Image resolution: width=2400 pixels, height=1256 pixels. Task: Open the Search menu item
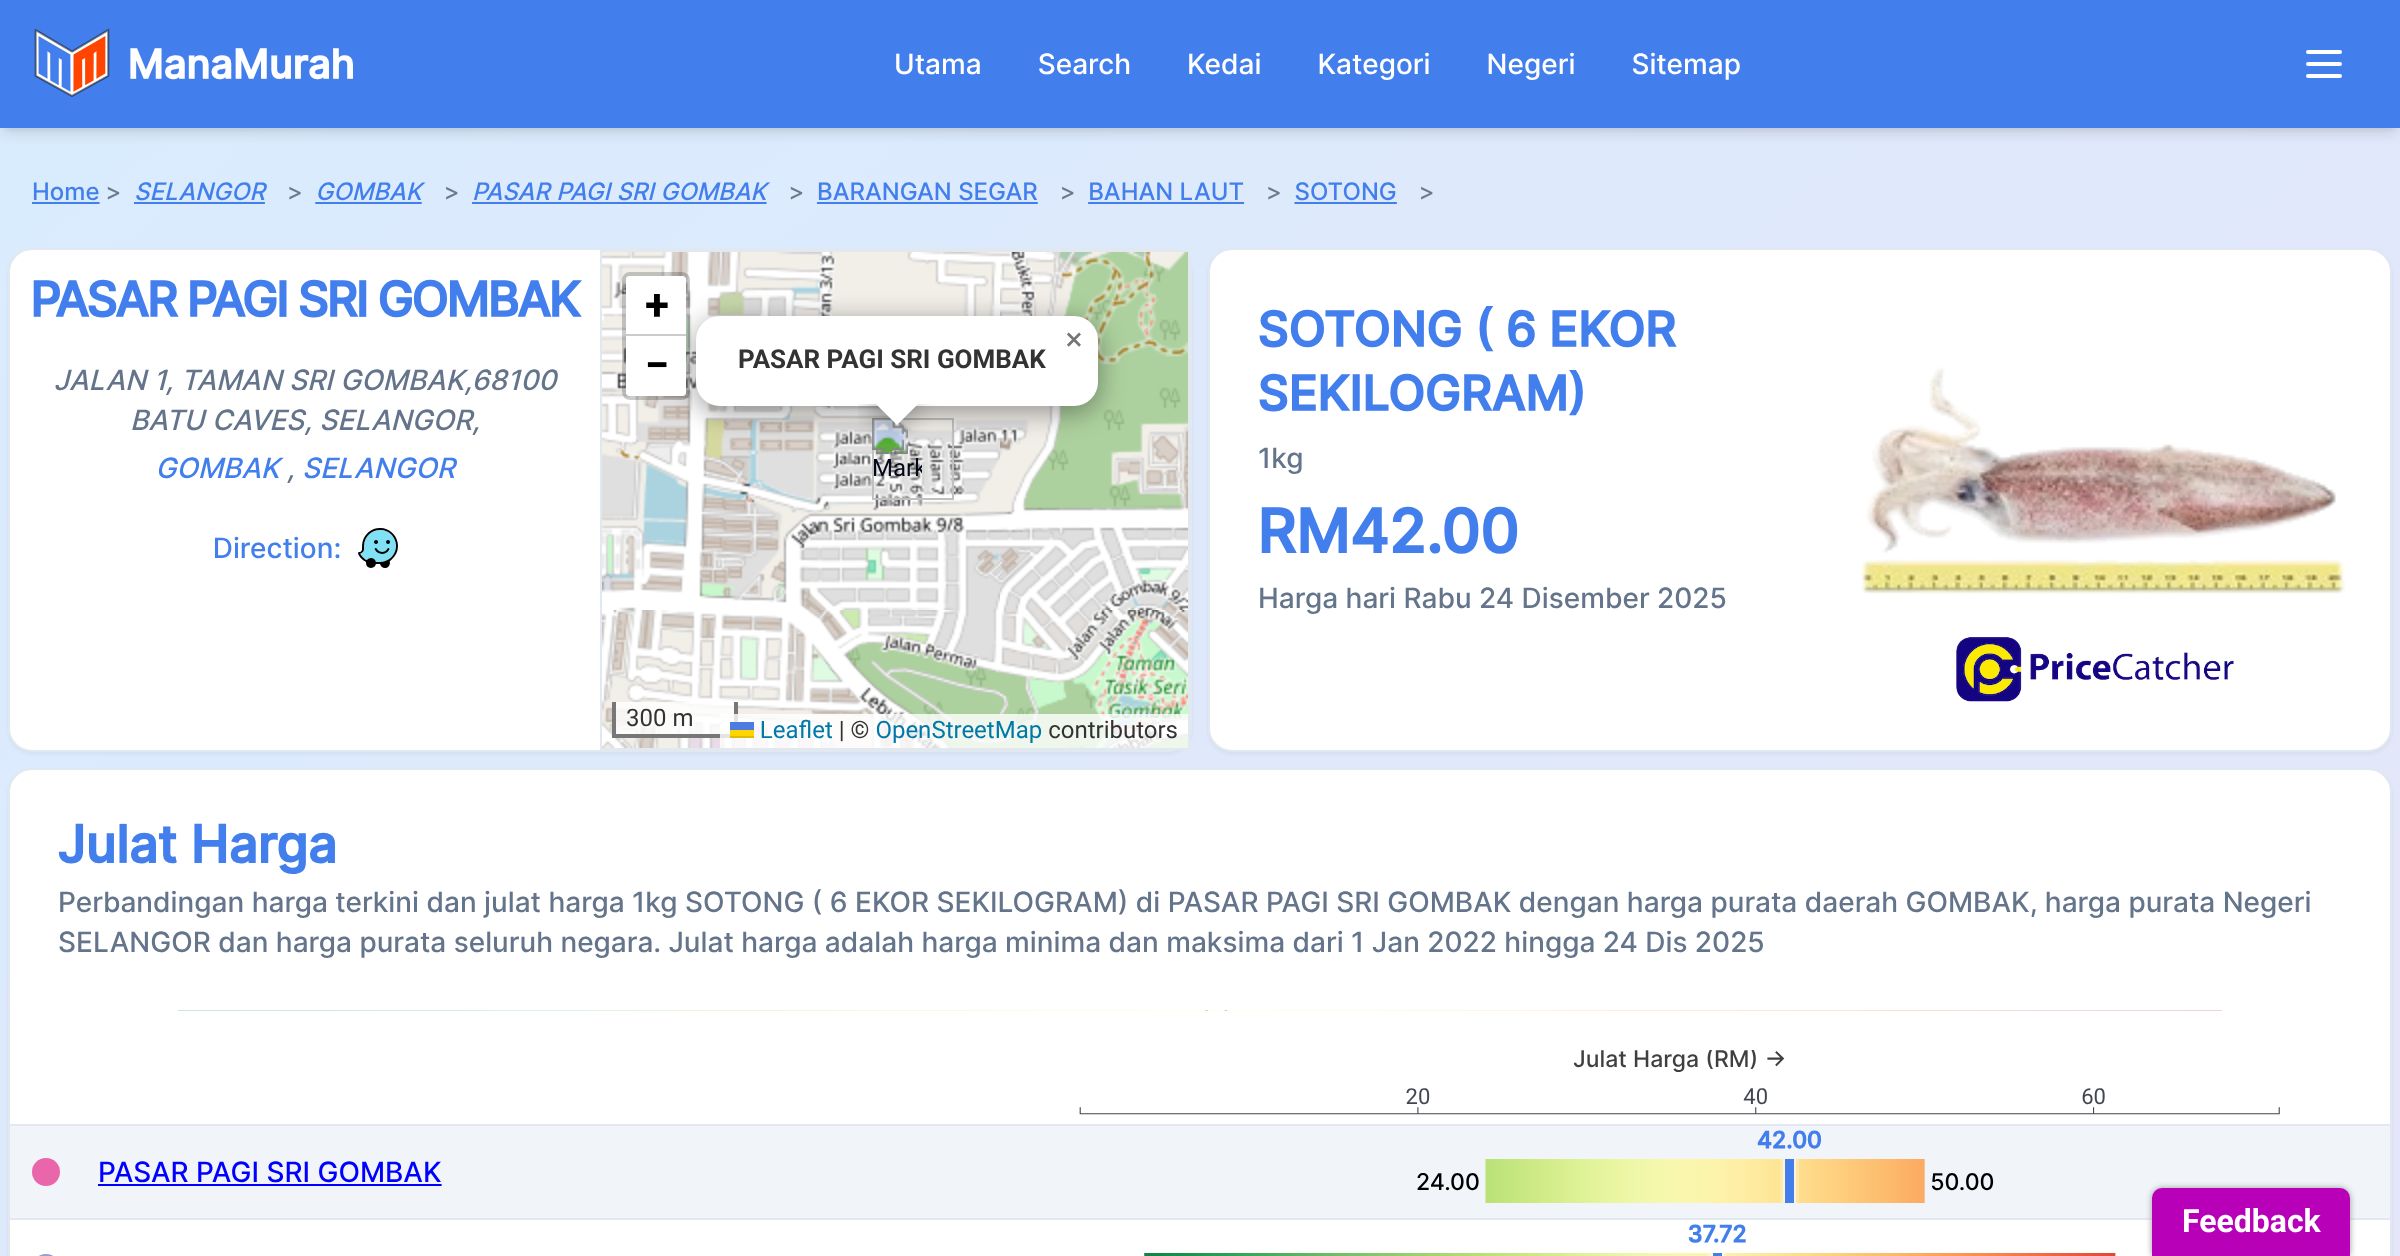tap(1083, 64)
